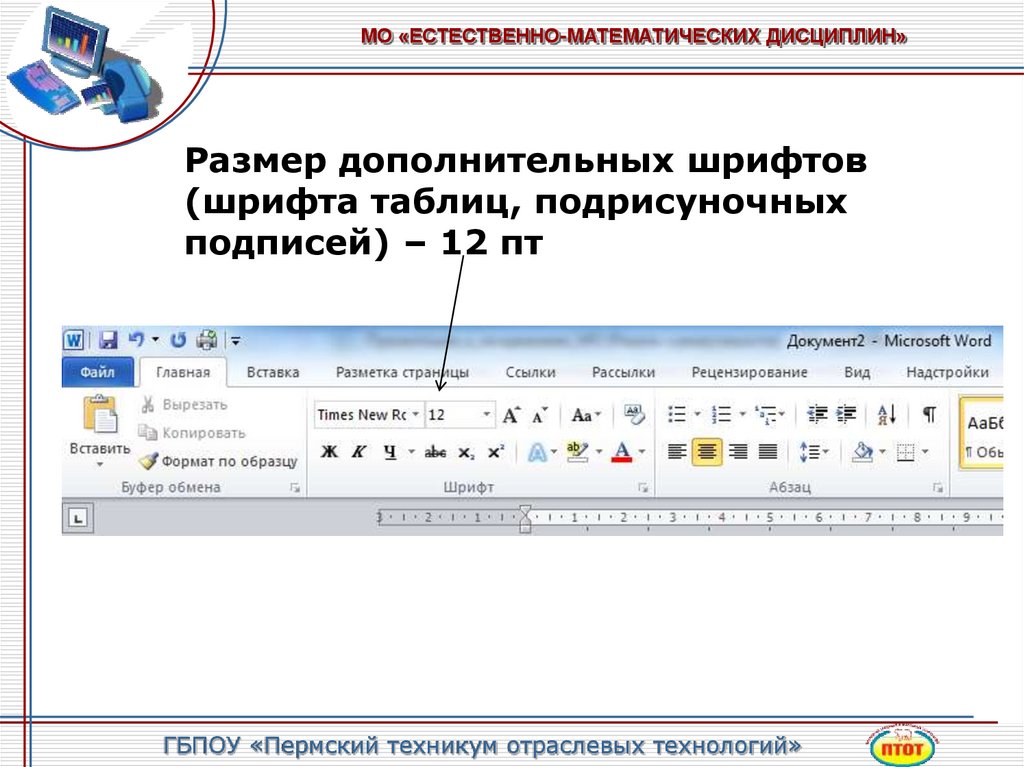Viewport: 1024px width, 767px height.
Task: Open the undo history dropdown arrow
Action: (155, 340)
